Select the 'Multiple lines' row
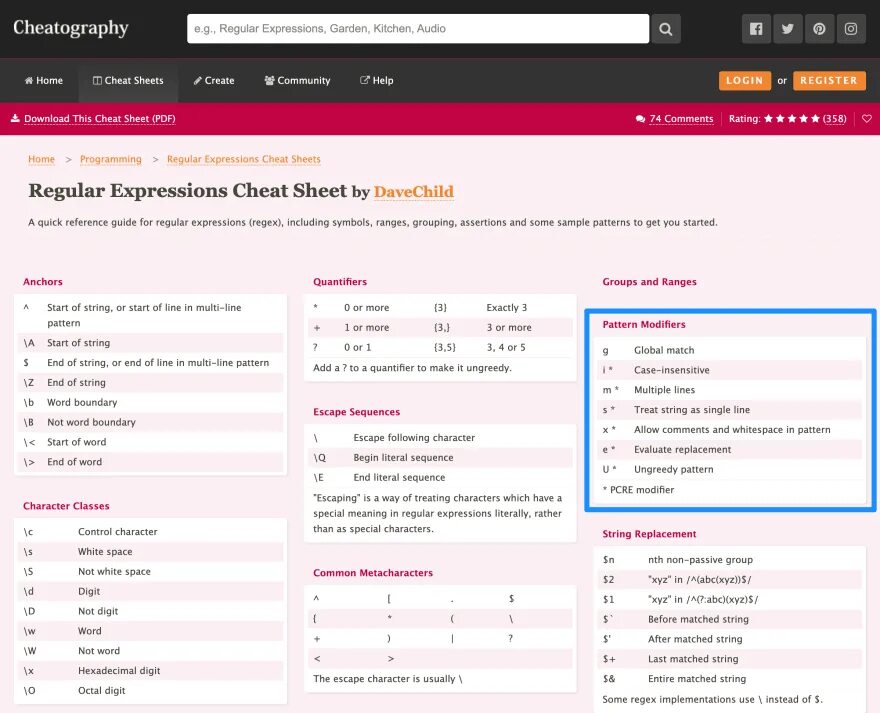880x713 pixels. pyautogui.click(x=730, y=390)
